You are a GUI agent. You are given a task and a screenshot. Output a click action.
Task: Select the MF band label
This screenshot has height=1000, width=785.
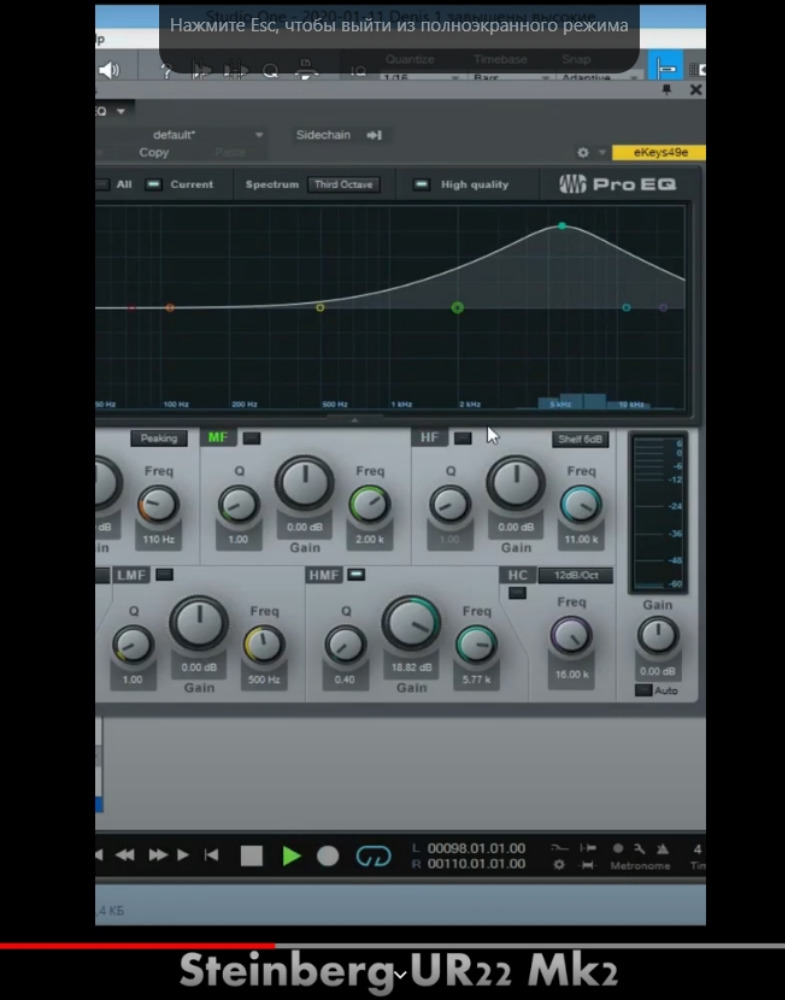point(218,438)
